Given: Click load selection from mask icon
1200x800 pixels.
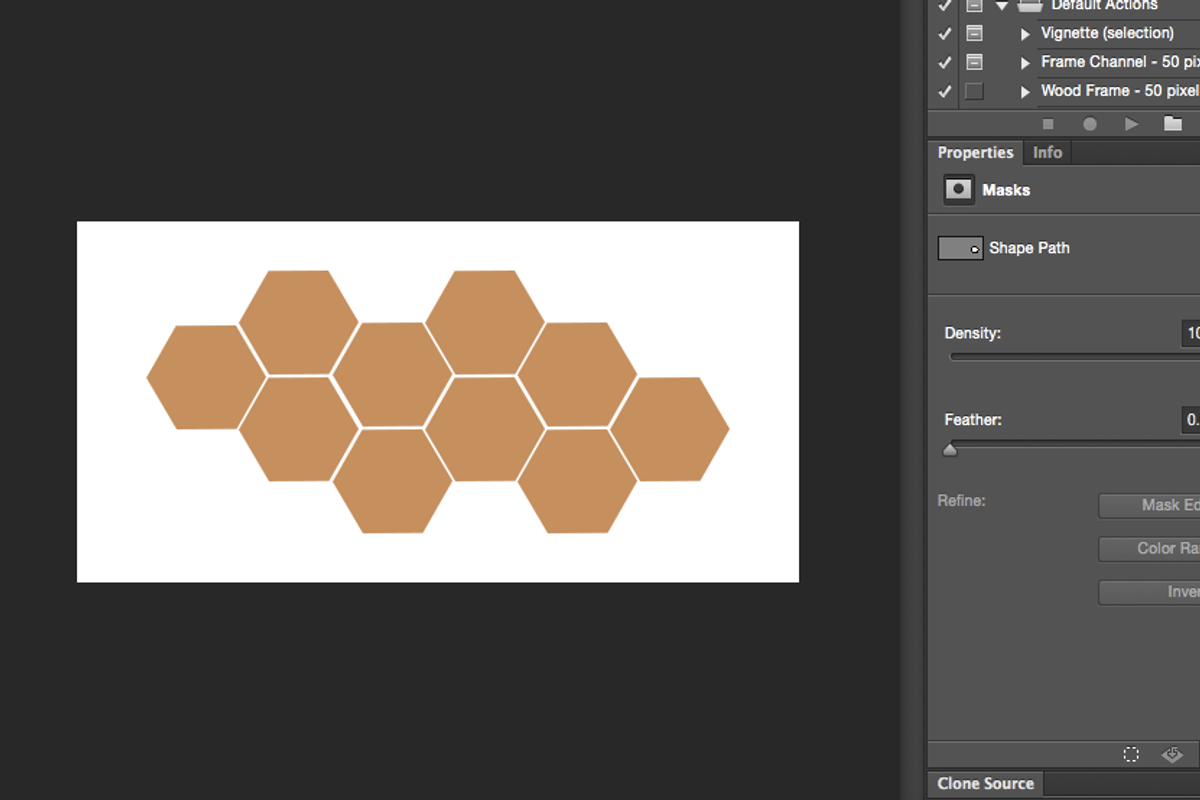Looking at the screenshot, I should pos(1131,755).
